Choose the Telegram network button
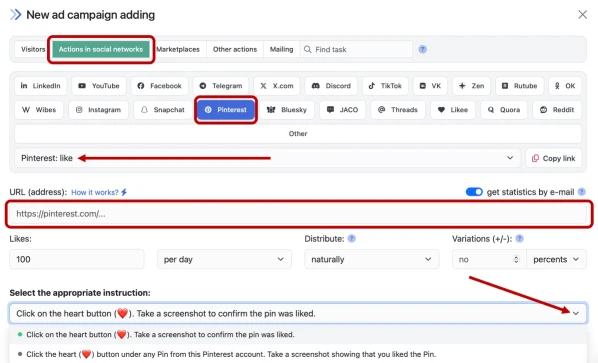Image resolution: width=598 pixels, height=363 pixels. 221,86
